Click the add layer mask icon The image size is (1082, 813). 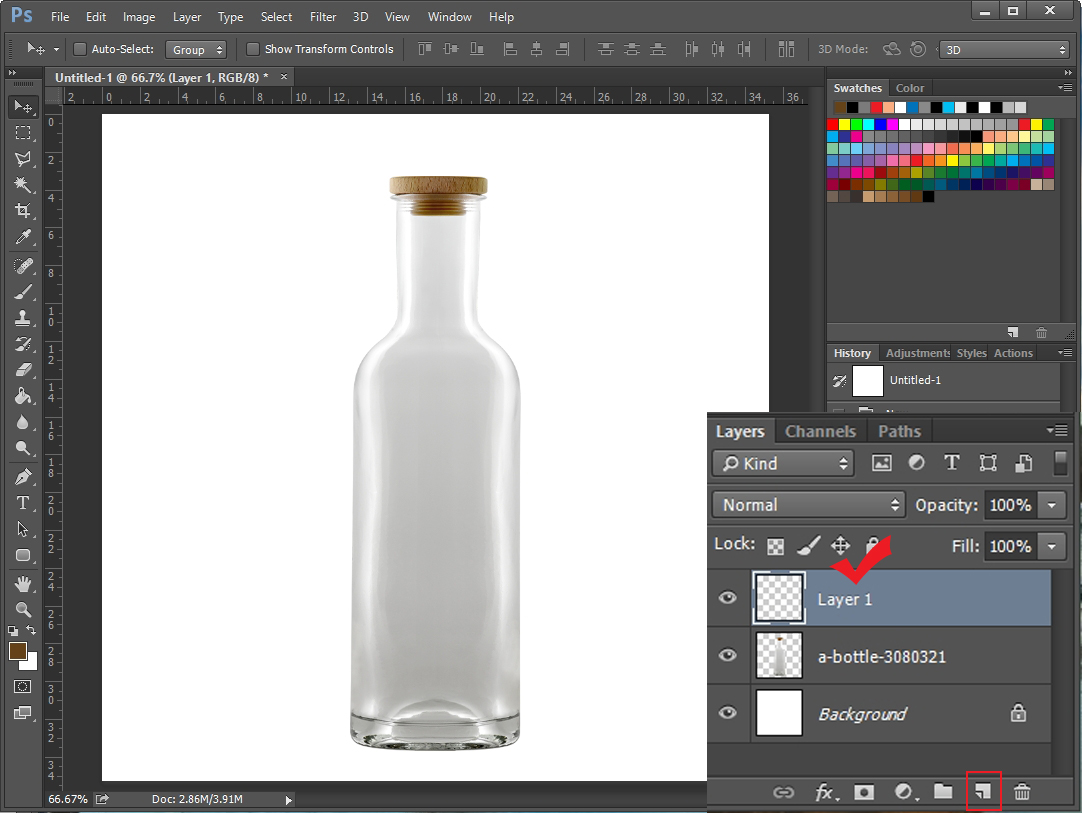coord(864,792)
